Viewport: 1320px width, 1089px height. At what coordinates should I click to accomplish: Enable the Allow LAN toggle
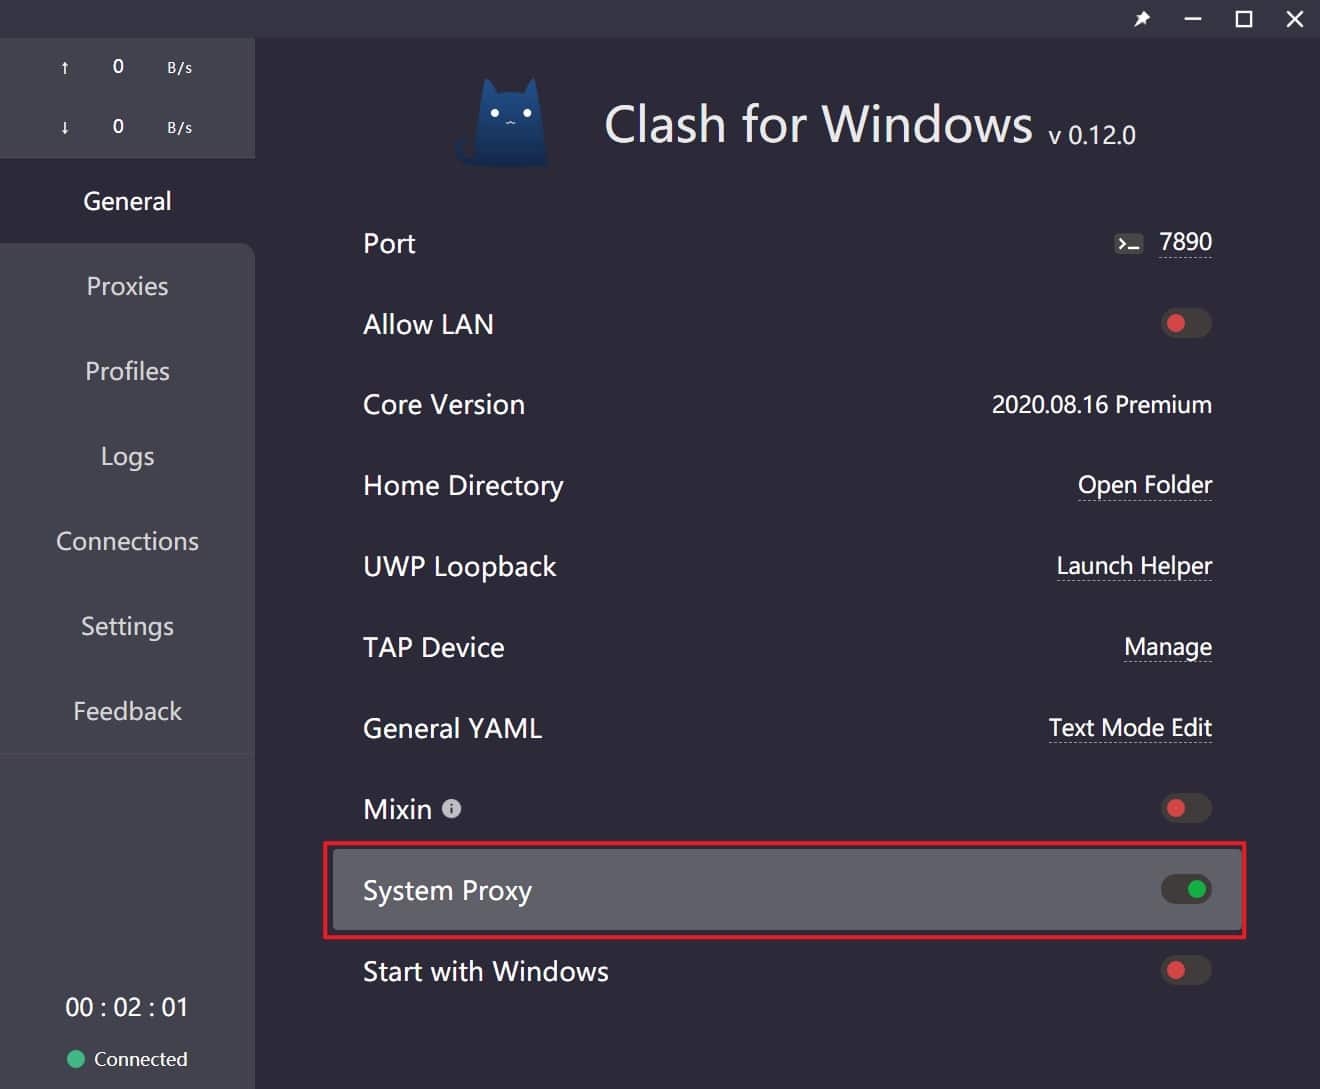click(1186, 323)
